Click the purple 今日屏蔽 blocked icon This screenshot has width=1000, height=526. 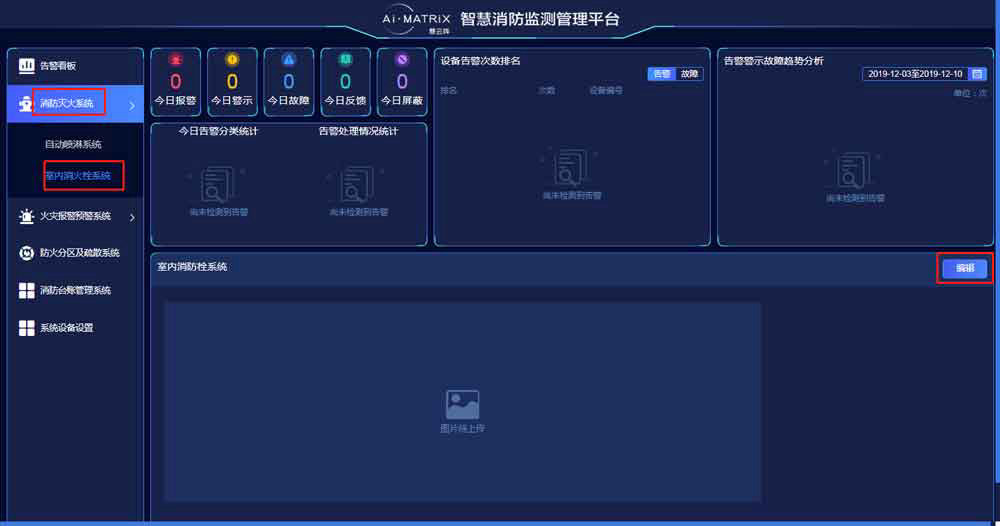point(402,60)
